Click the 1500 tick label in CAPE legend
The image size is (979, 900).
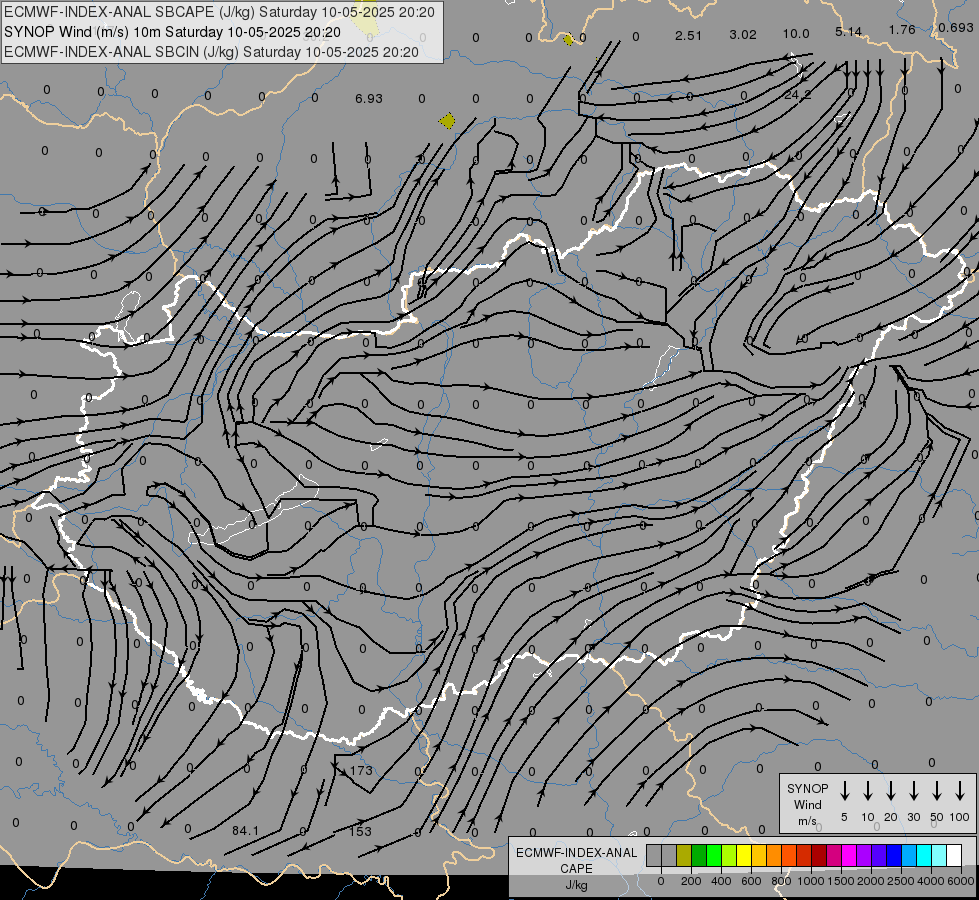841,881
